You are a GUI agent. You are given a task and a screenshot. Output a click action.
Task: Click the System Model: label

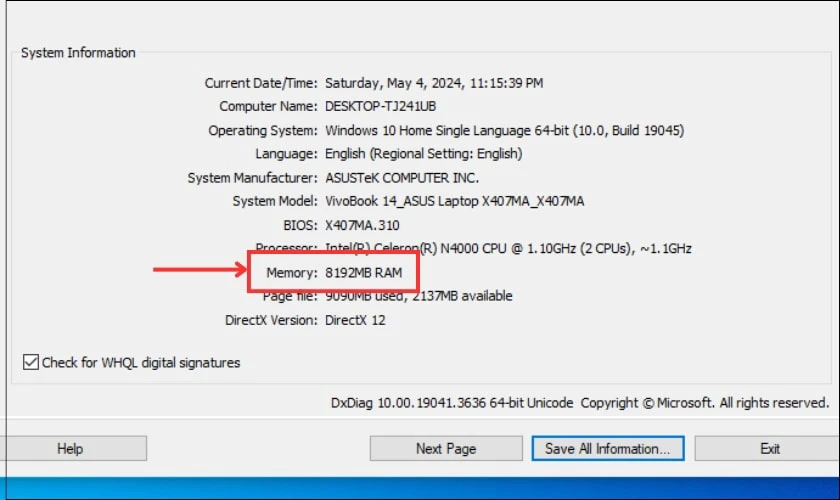coord(275,201)
